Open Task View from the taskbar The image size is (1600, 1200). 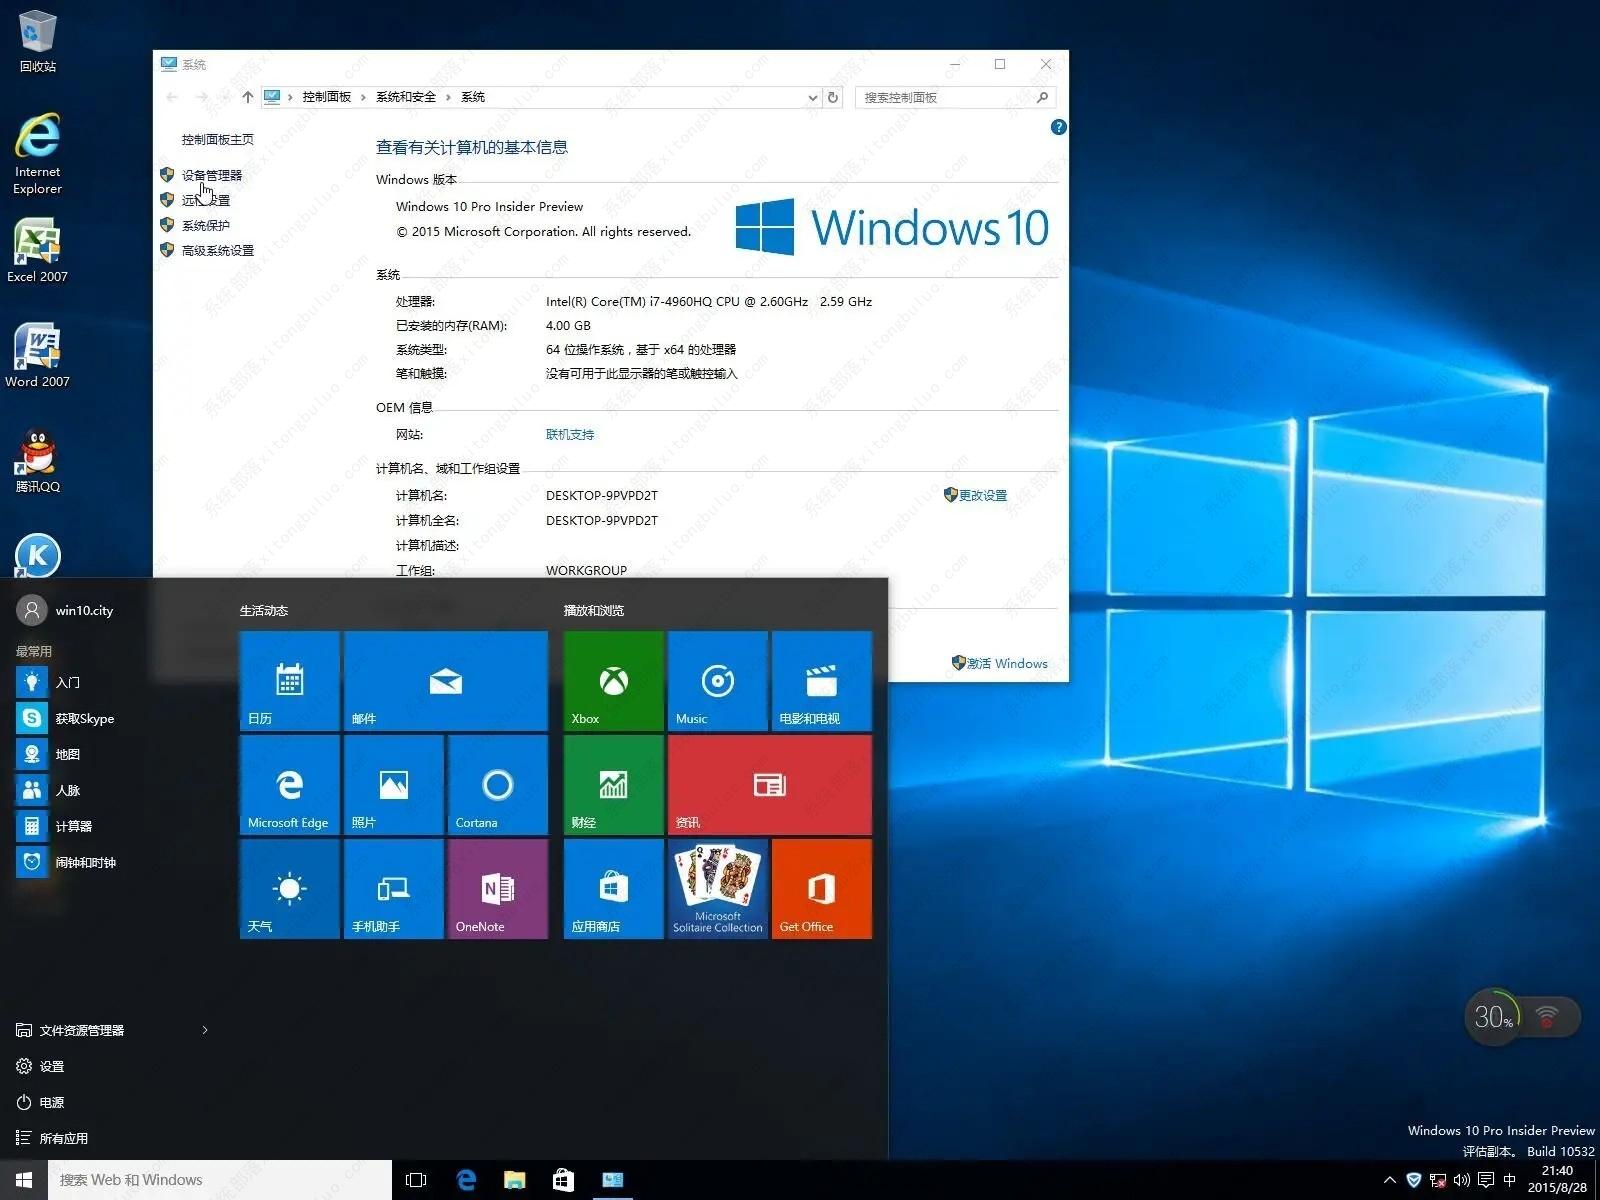point(415,1179)
